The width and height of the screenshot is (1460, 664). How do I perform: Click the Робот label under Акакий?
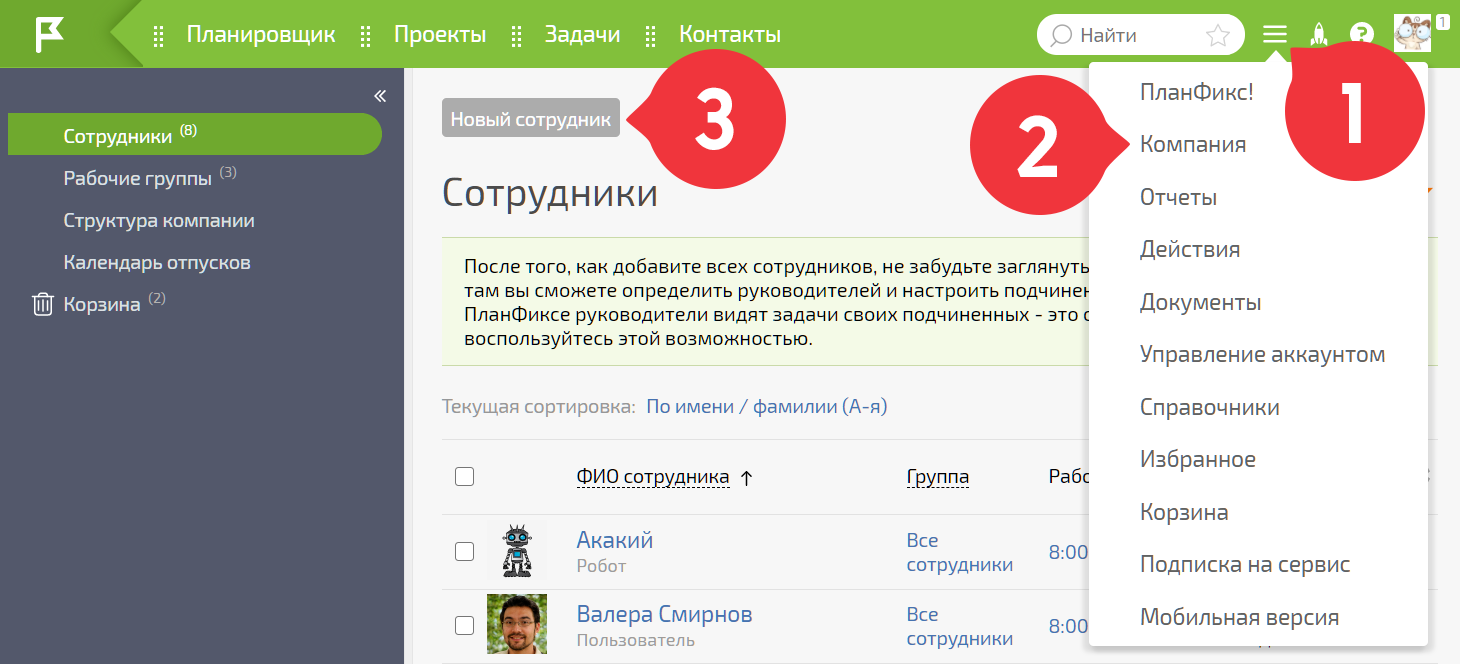coord(601,566)
